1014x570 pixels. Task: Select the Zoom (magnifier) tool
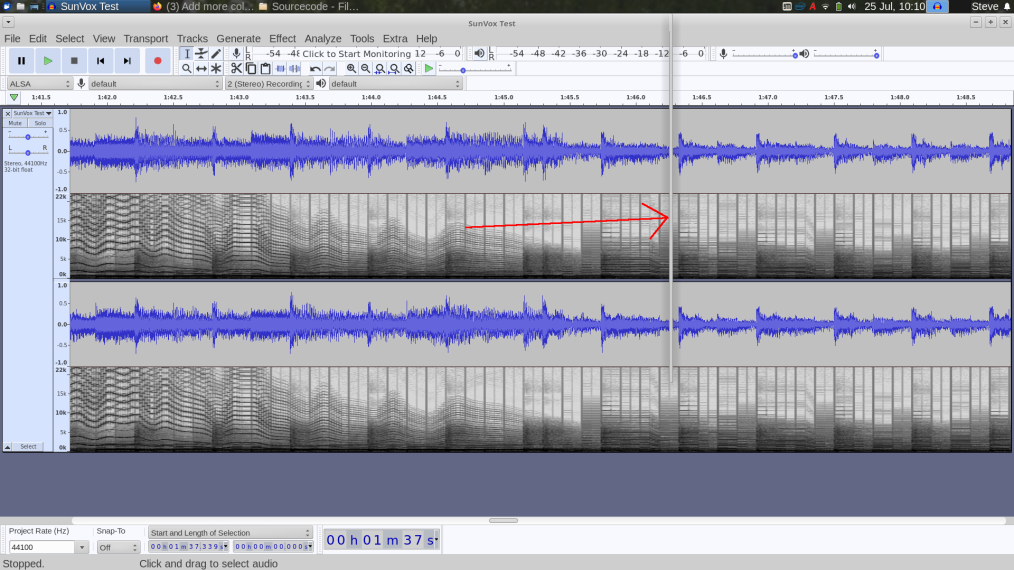coord(187,69)
